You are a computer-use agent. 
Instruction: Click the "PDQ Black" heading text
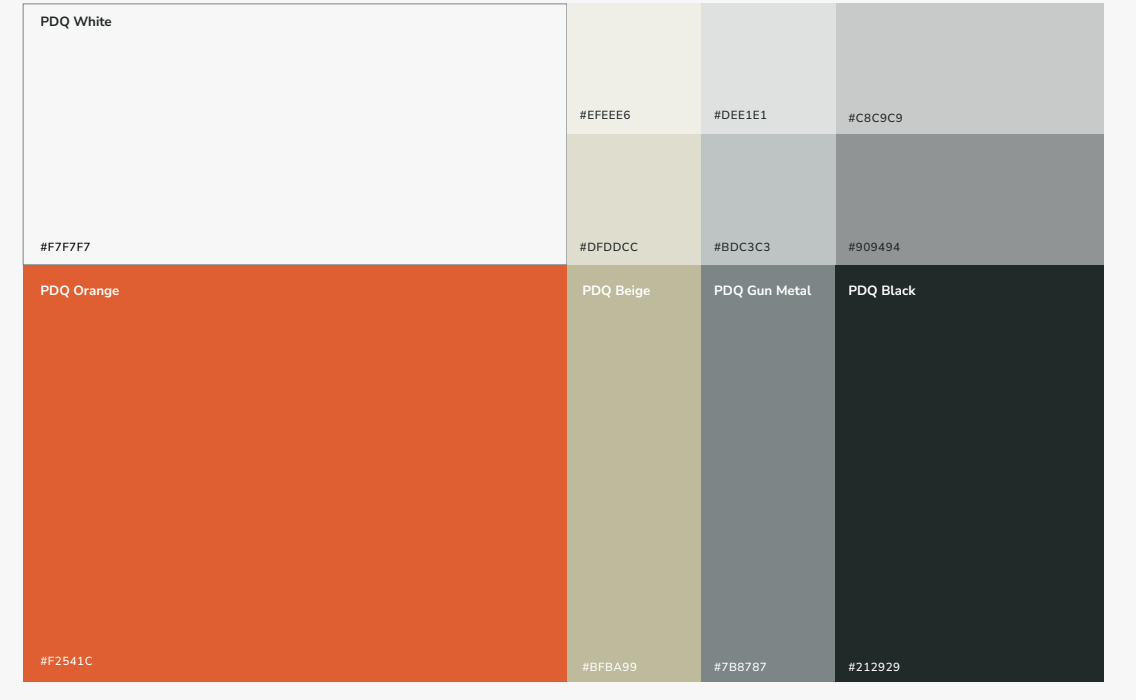point(882,291)
